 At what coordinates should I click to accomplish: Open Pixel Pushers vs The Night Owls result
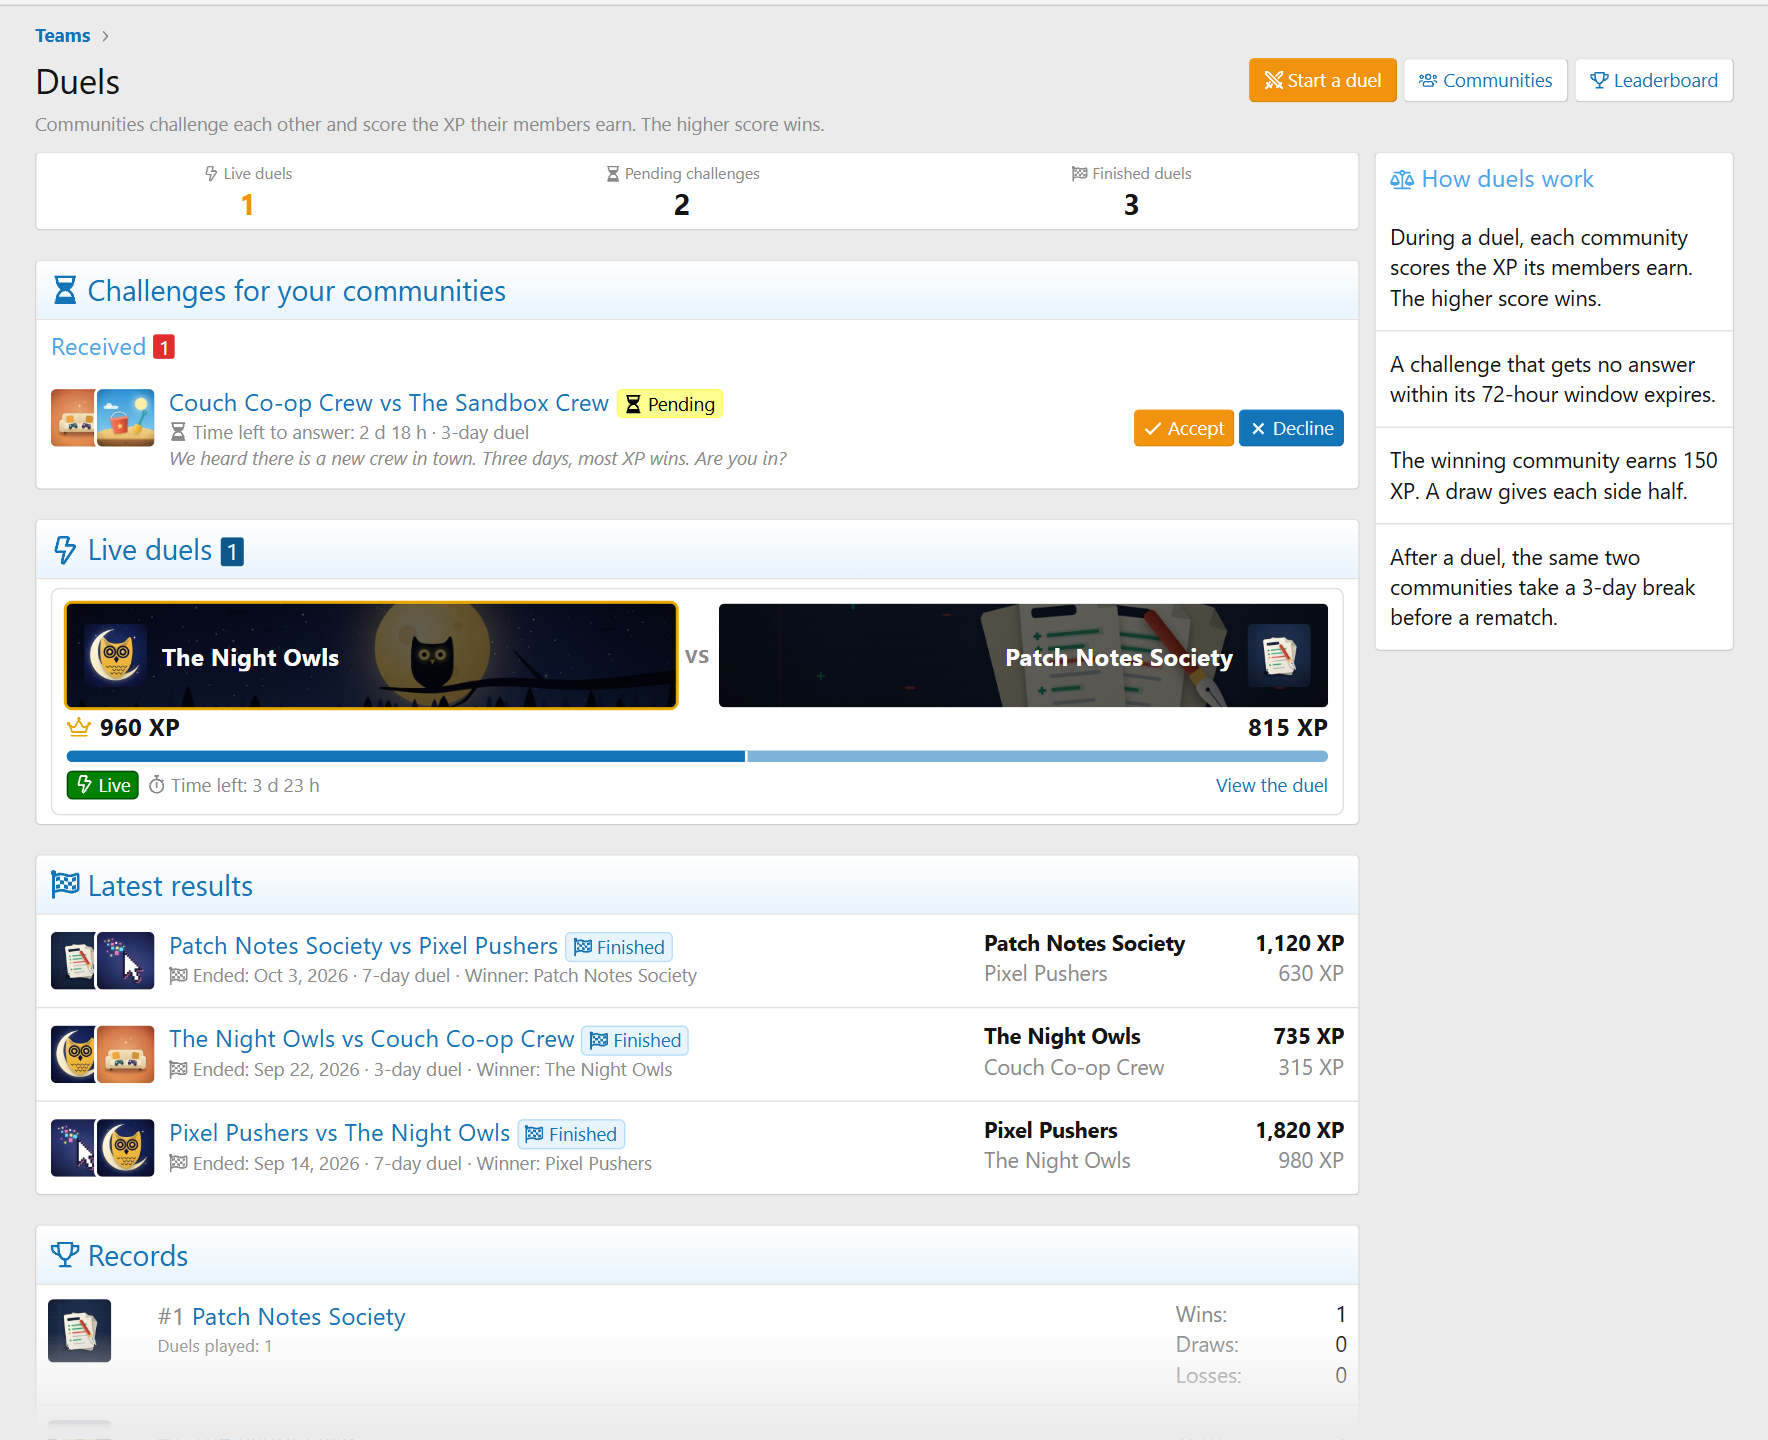pyautogui.click(x=339, y=1133)
